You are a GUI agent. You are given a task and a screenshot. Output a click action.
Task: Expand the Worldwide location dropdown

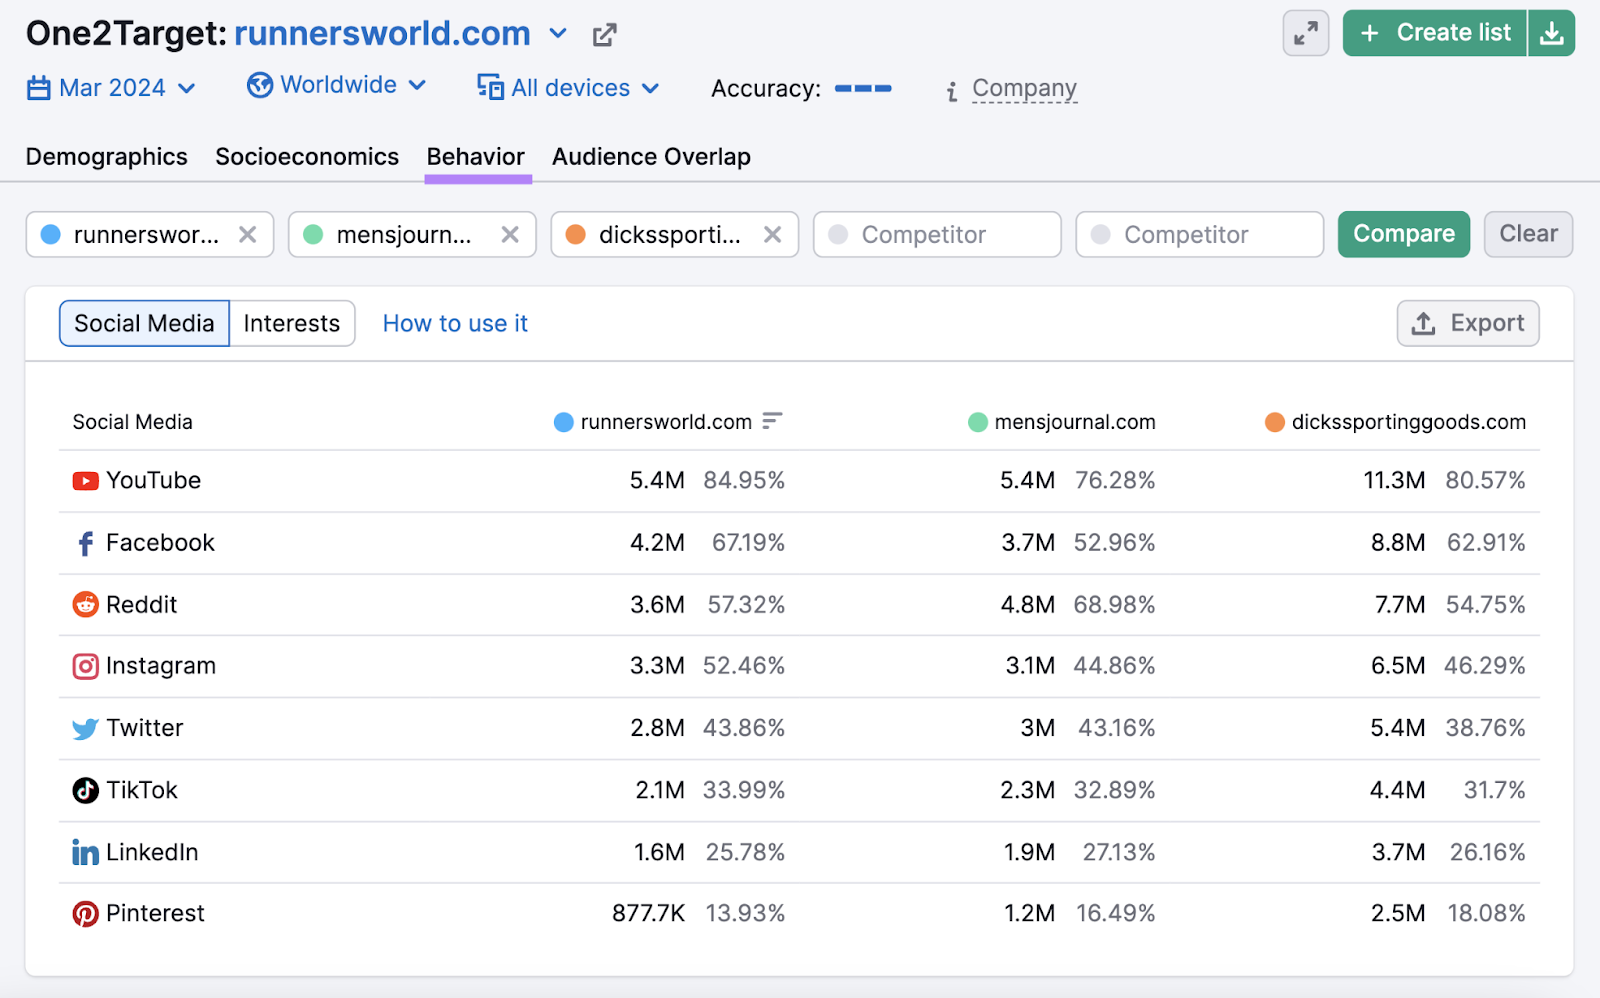337,86
